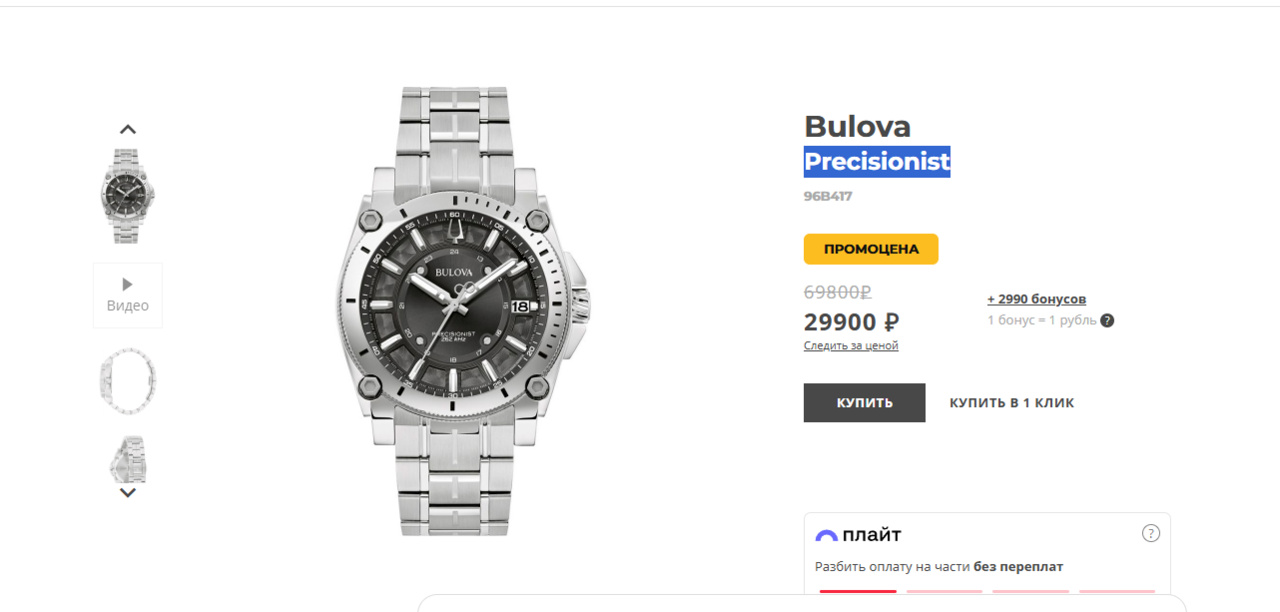Select the front-view watch thumbnail
Viewport: 1280px width, 612px height.
(x=127, y=196)
